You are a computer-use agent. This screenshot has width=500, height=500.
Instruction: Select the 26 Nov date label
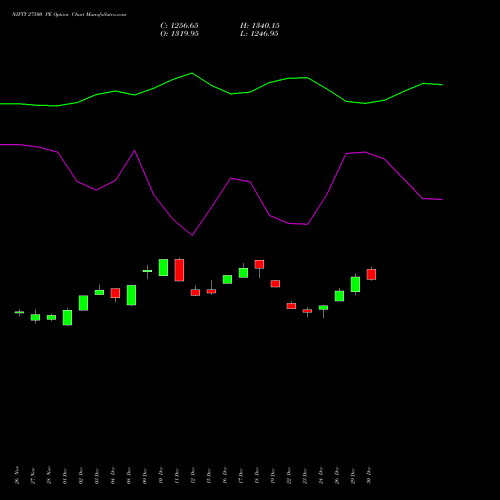tap(17, 475)
